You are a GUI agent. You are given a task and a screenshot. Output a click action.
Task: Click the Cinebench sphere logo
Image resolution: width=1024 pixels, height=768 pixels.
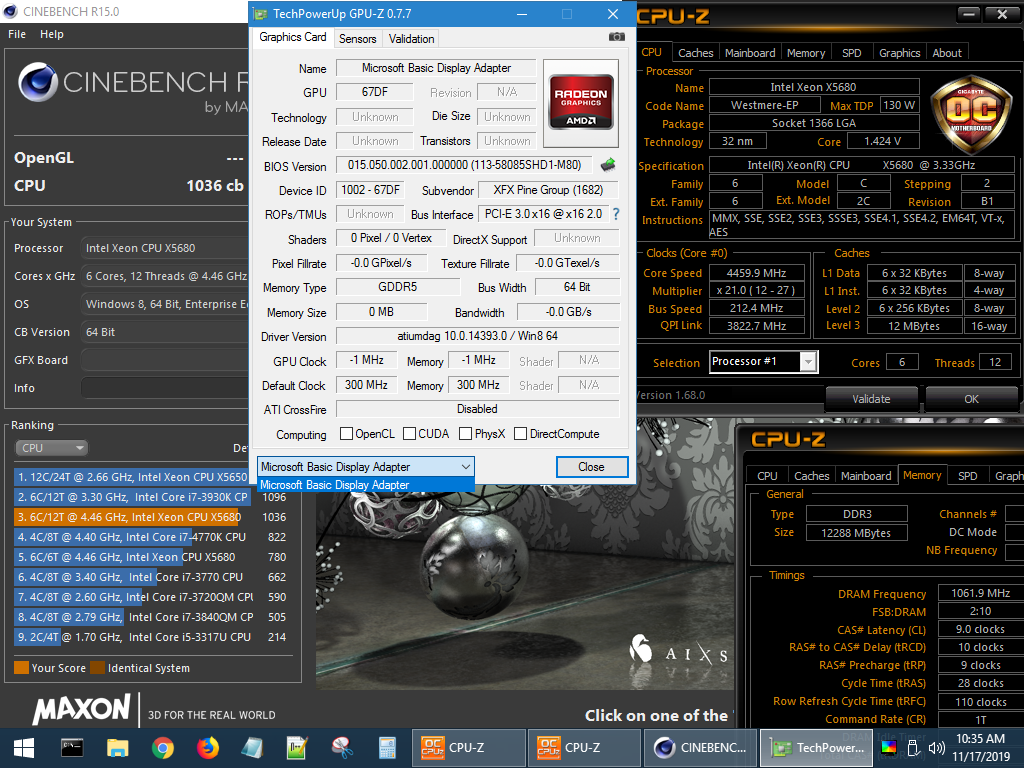tap(38, 83)
